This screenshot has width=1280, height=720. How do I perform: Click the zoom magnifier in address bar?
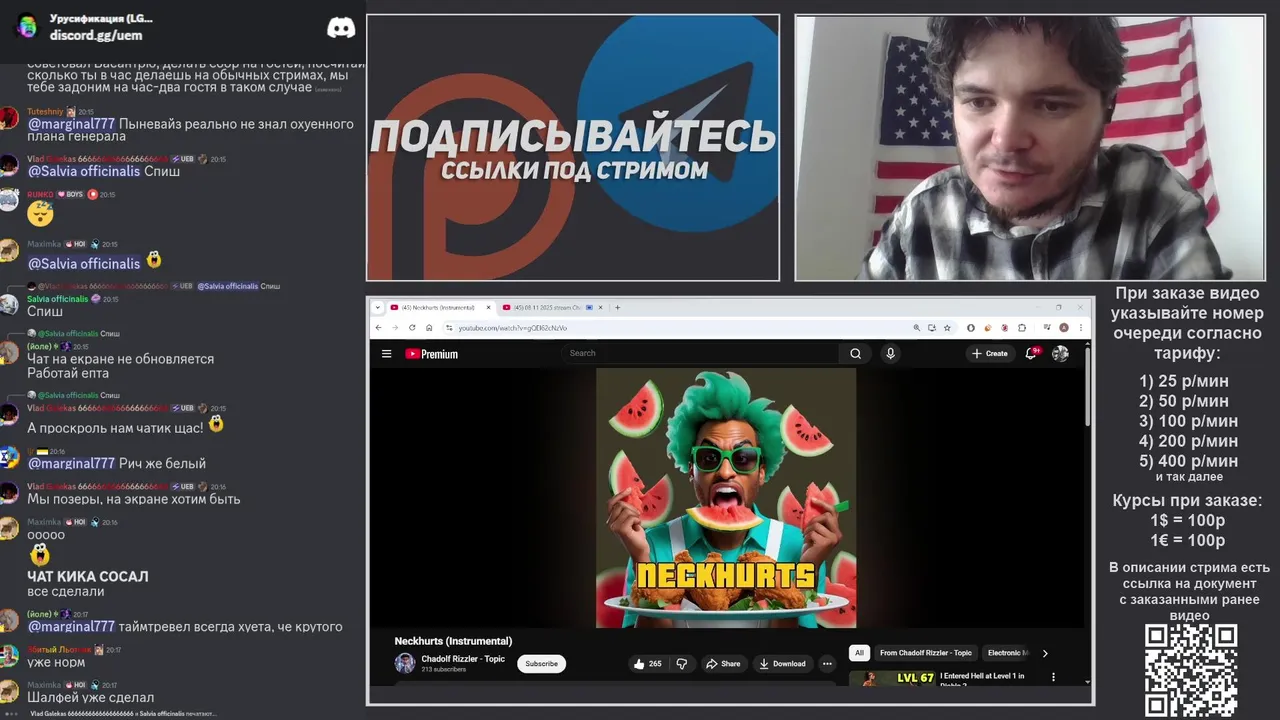(916, 328)
